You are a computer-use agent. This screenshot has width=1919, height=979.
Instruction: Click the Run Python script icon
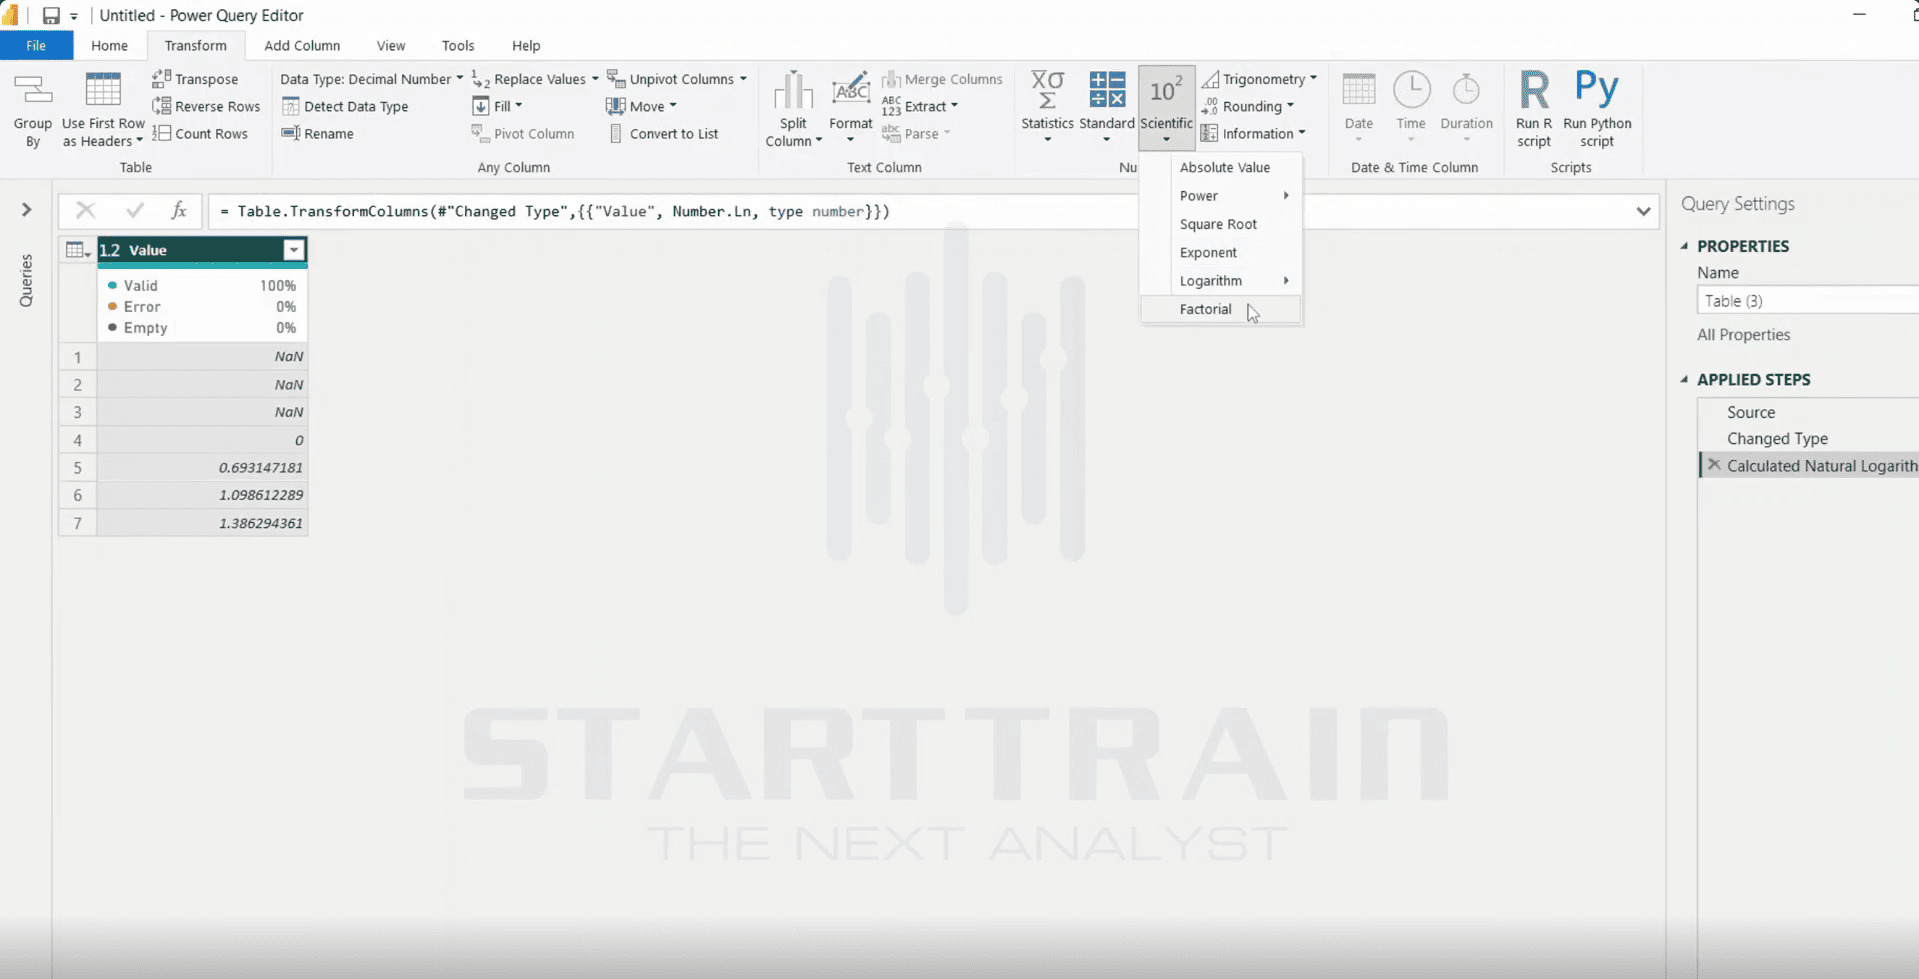1596,88
